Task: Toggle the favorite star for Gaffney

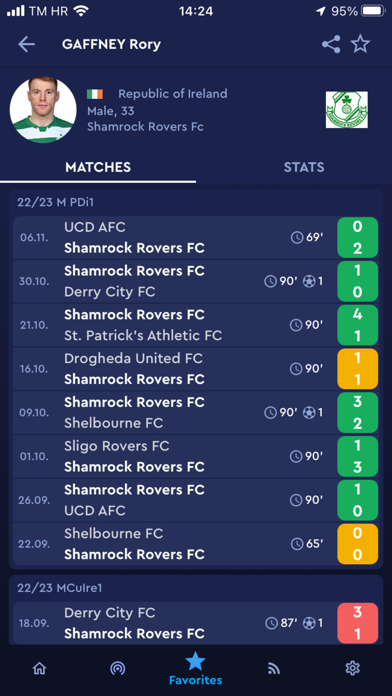Action: [x=360, y=44]
